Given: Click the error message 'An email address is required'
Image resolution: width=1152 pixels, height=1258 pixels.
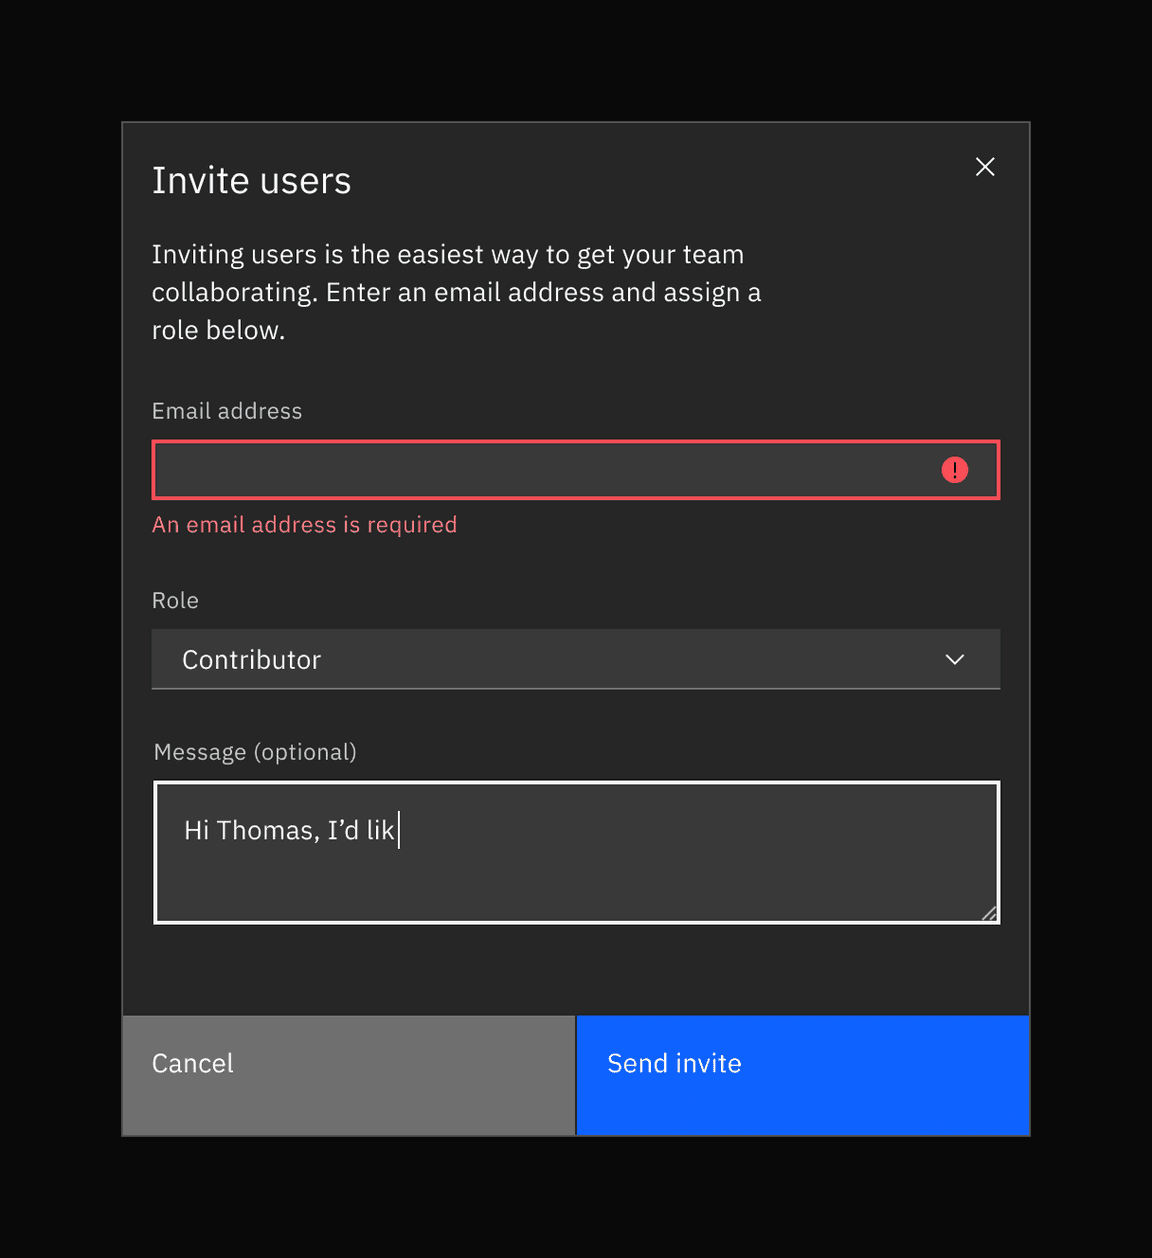Looking at the screenshot, I should pos(304,524).
